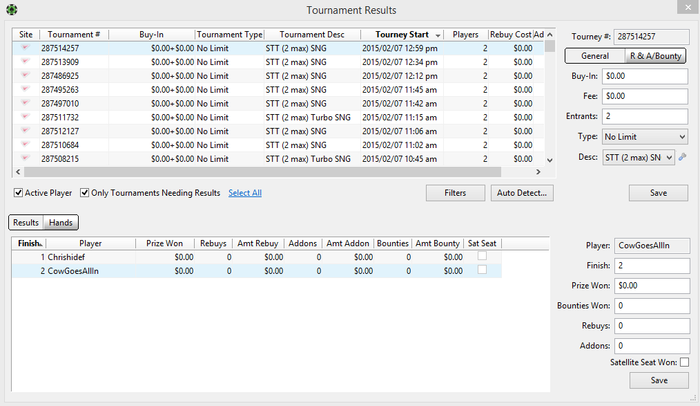
Task: Sort by Site column header
Action: pyautogui.click(x=26, y=34)
